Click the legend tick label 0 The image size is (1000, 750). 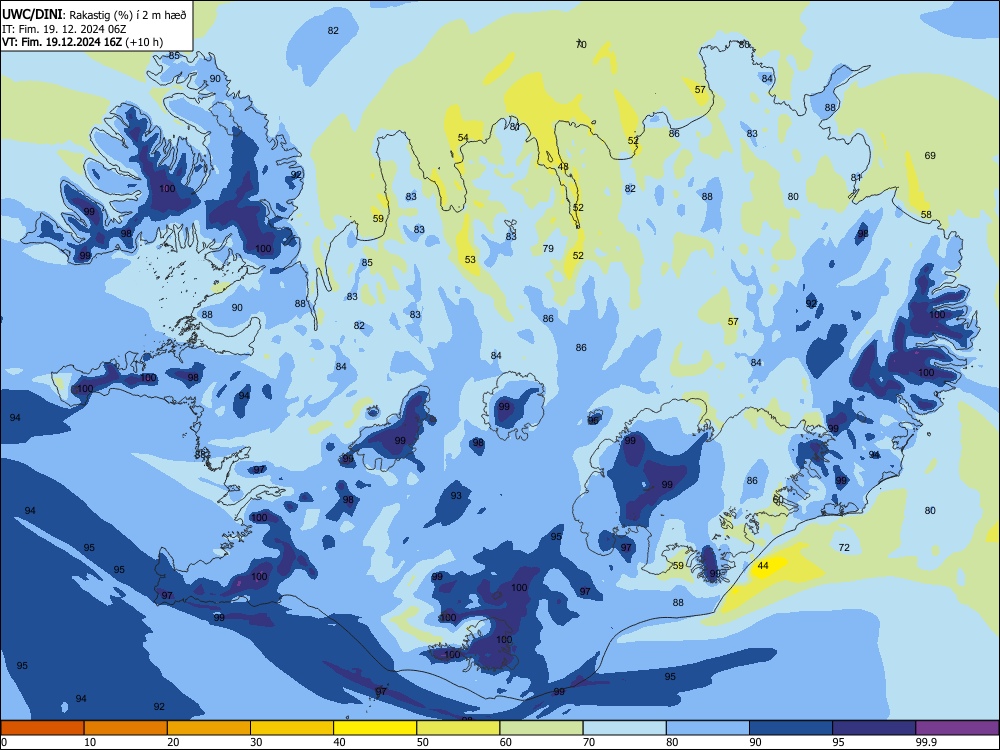tap(4, 742)
